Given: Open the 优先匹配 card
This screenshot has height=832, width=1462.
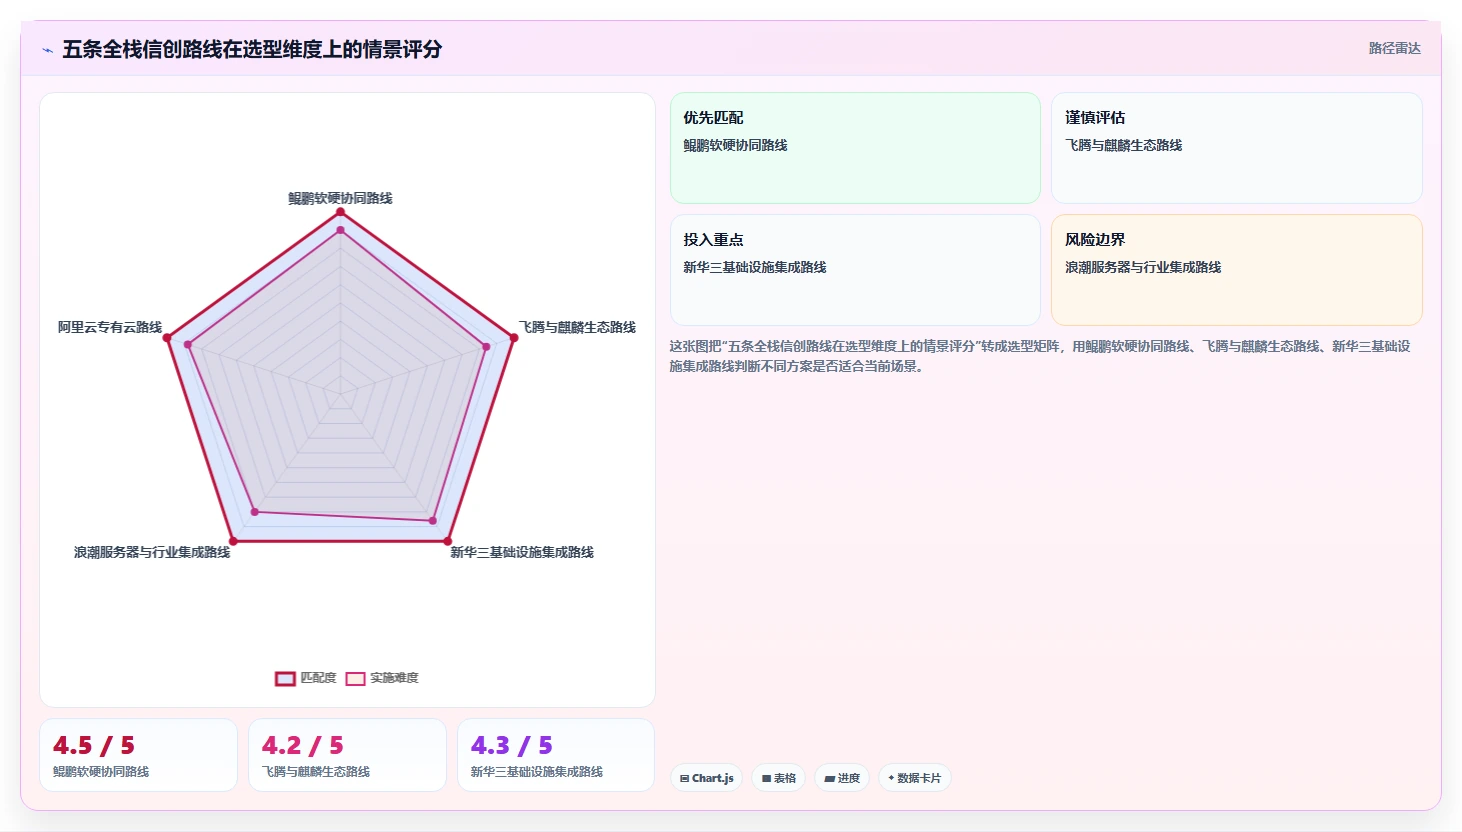Looking at the screenshot, I should pos(855,148).
